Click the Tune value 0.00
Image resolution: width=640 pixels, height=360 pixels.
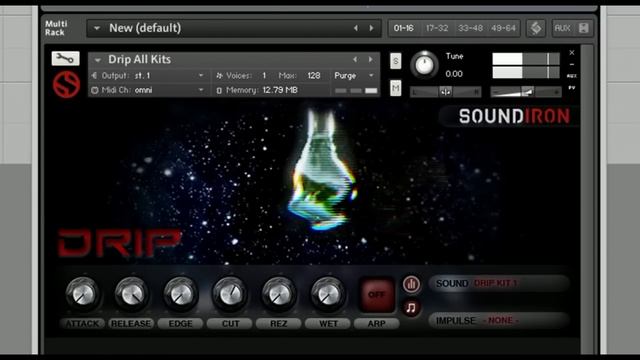click(x=454, y=74)
